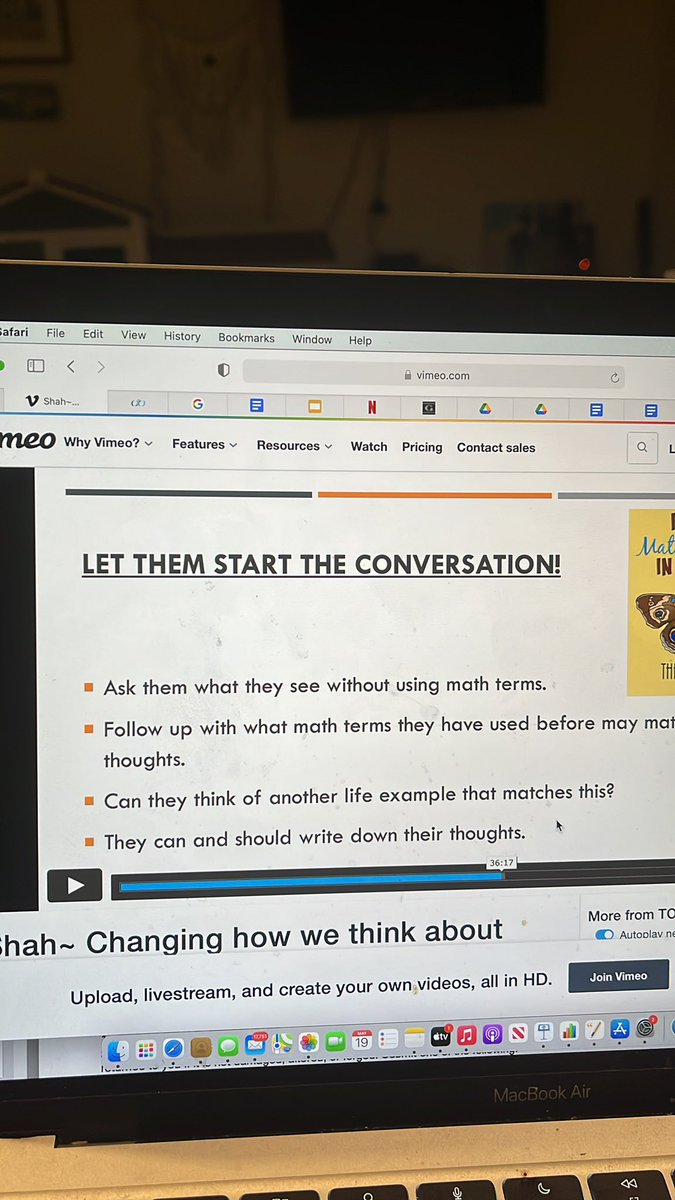
Task: Open App Store from the Dock
Action: (x=619, y=1029)
